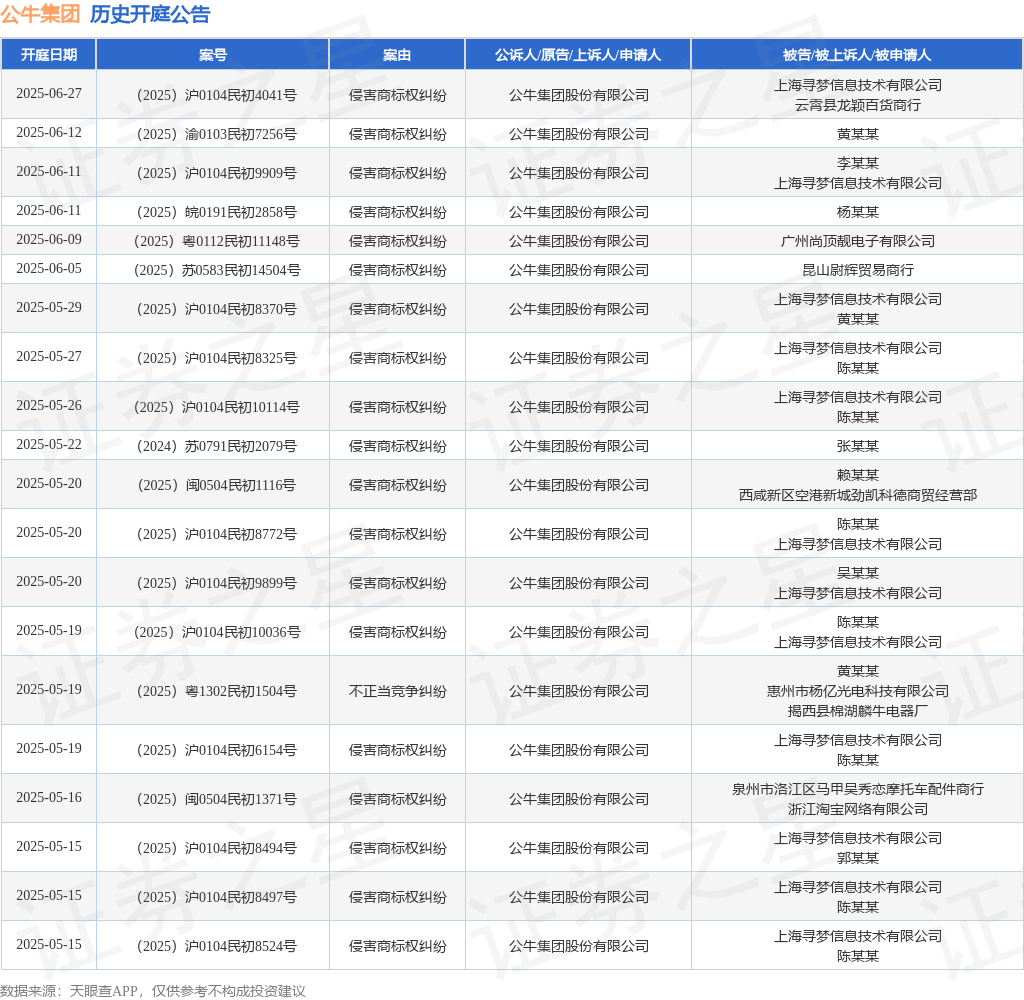Viewport: 1024px width, 1000px height.
Task: Select defendant 张某某
Action: click(x=858, y=447)
